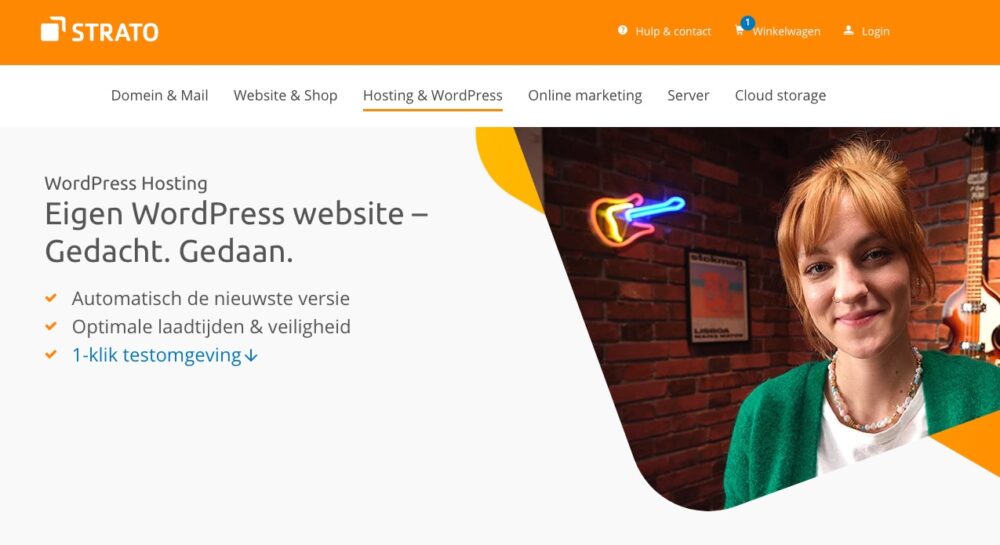Viewport: 1000px width, 545px height.
Task: Open the Hulp & contact link
Action: pos(673,31)
